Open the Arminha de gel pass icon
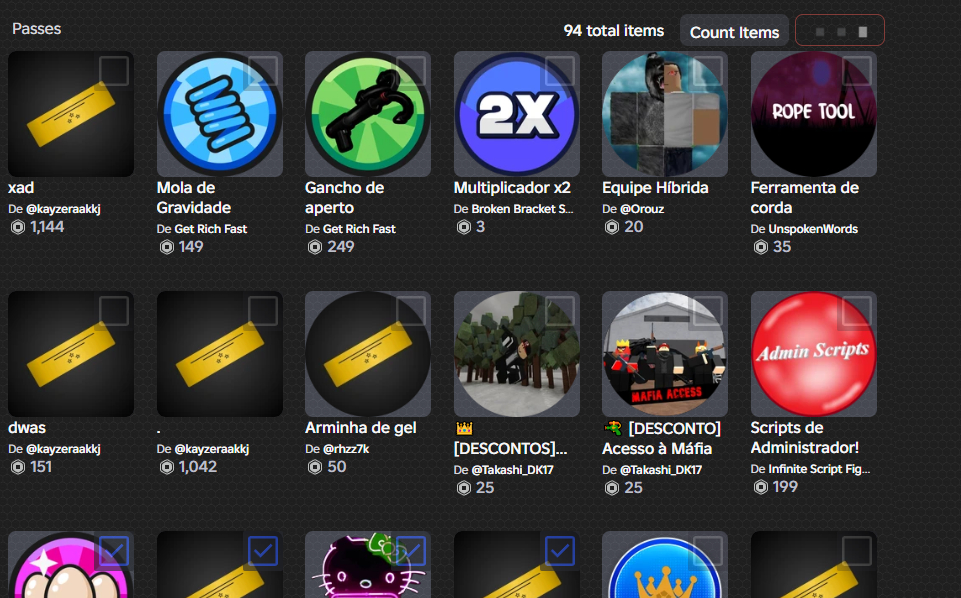Image resolution: width=961 pixels, height=598 pixels. [x=368, y=354]
